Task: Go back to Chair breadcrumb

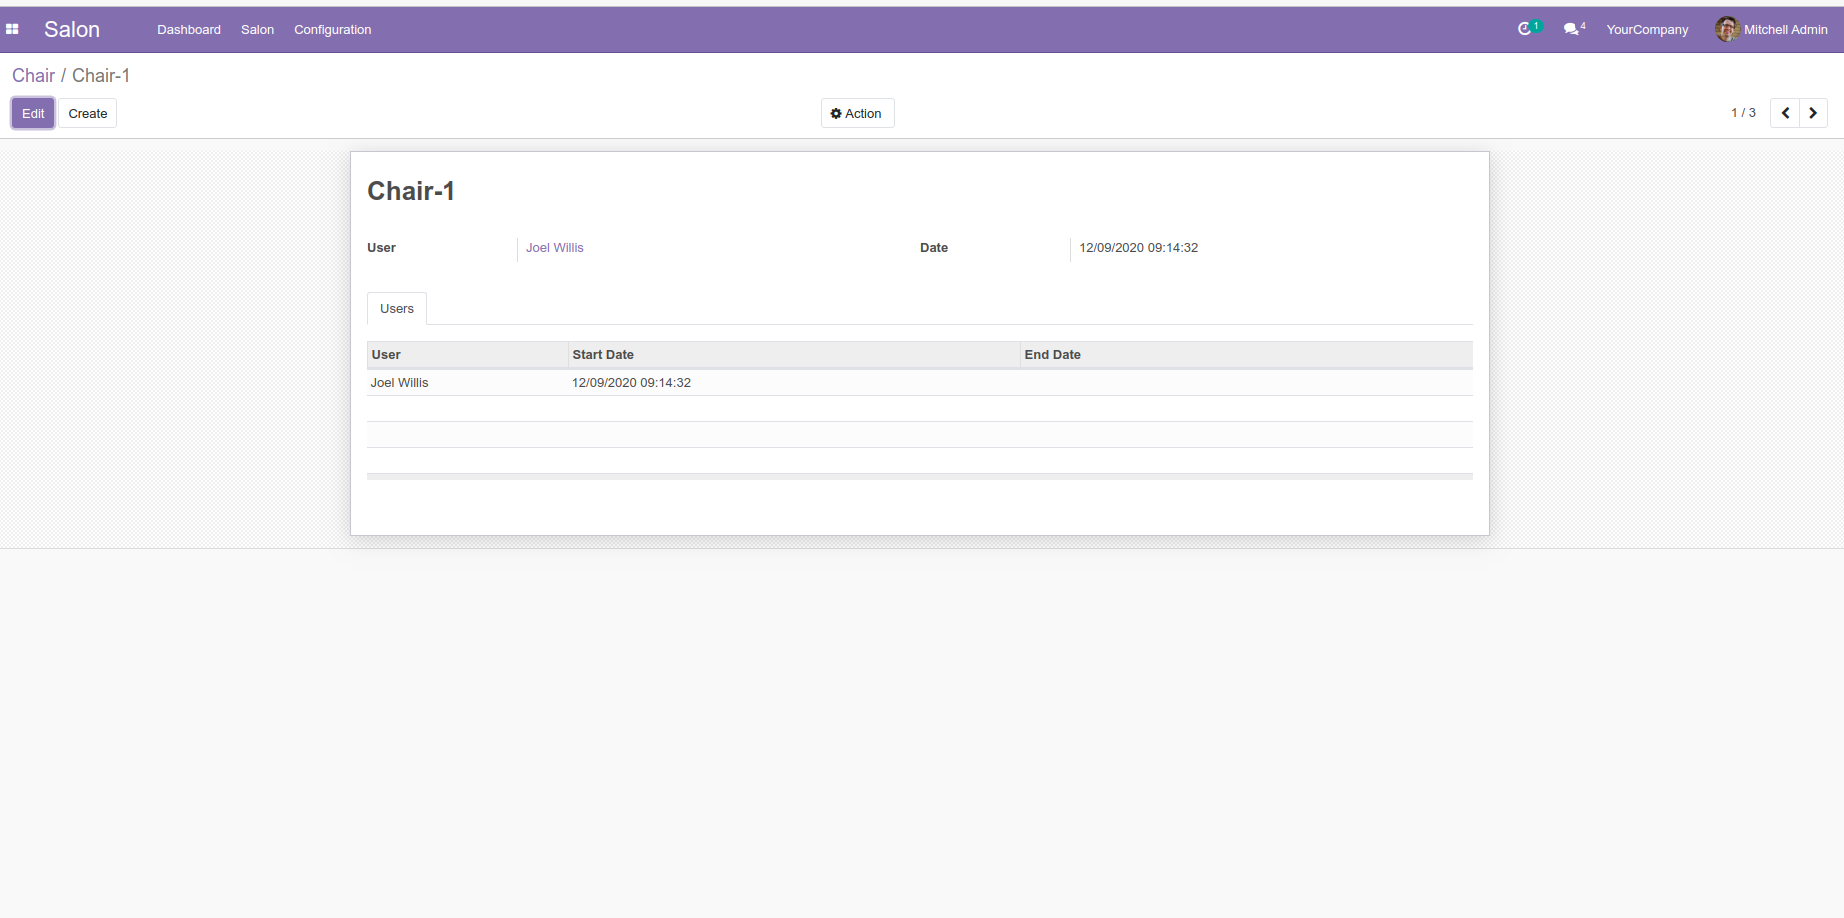Action: [33, 76]
